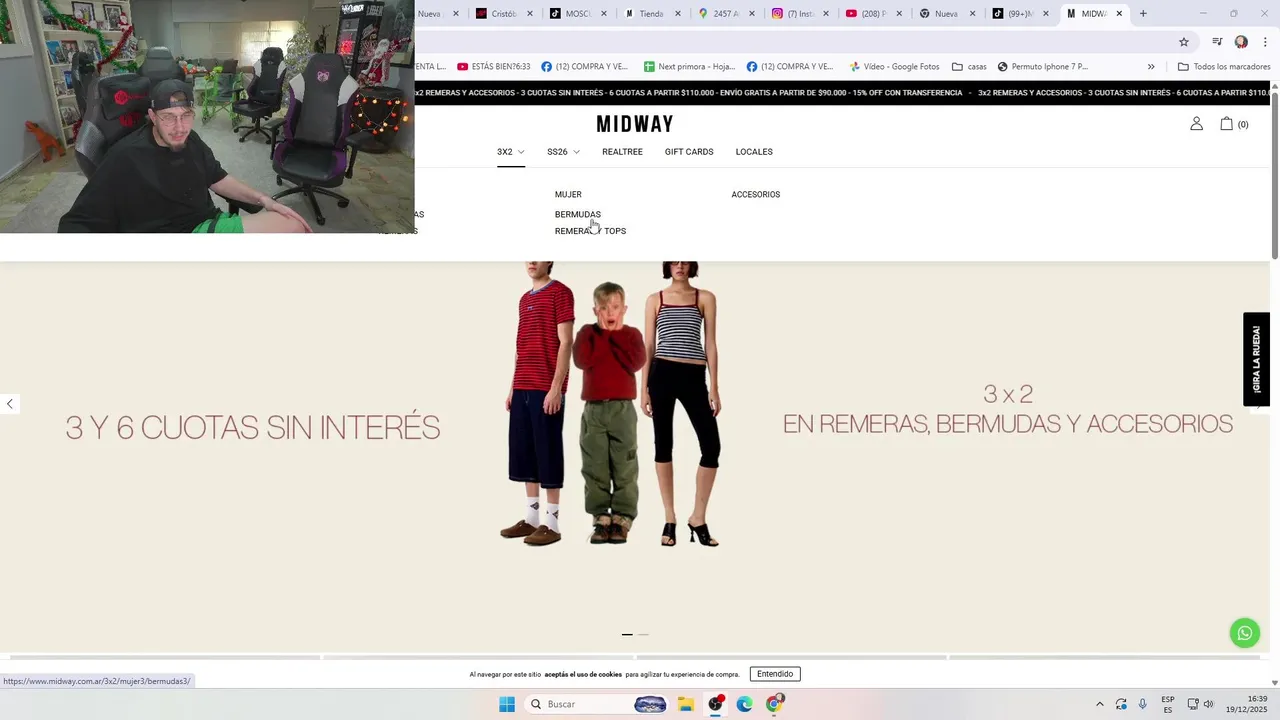Open Chrome media control icon
1280x720 pixels.
1217,42
